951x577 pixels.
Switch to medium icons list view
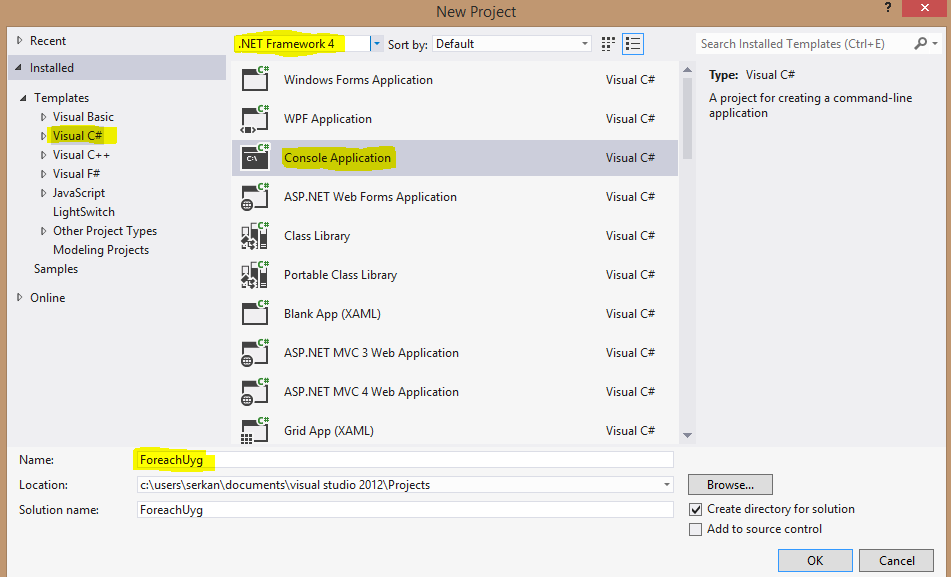(633, 44)
